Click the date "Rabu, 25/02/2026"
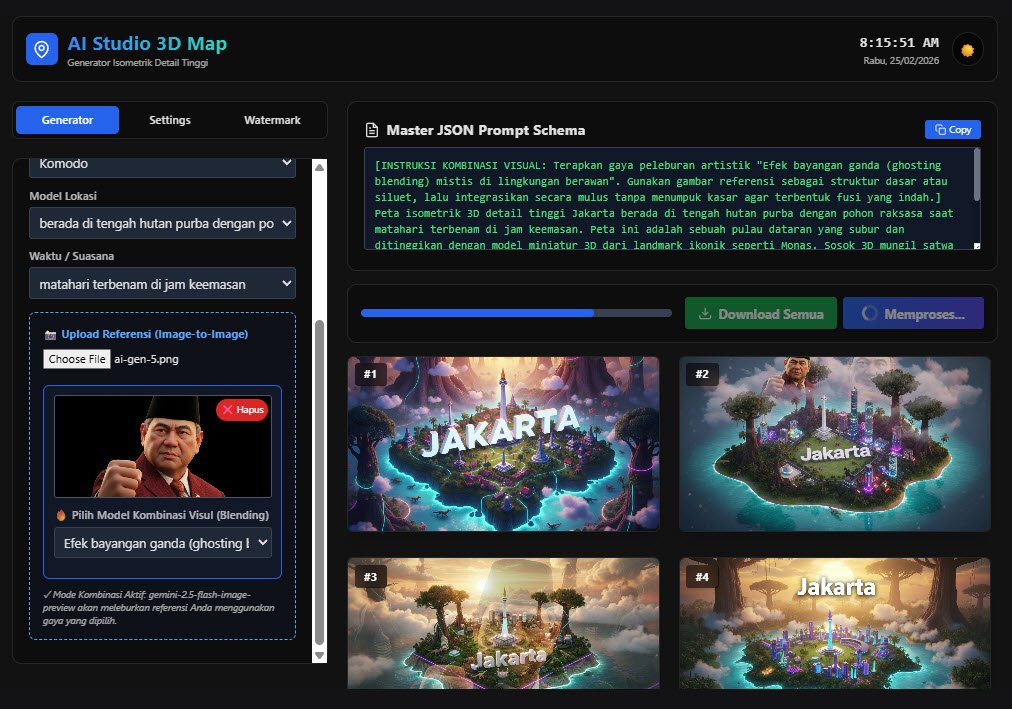 point(901,61)
